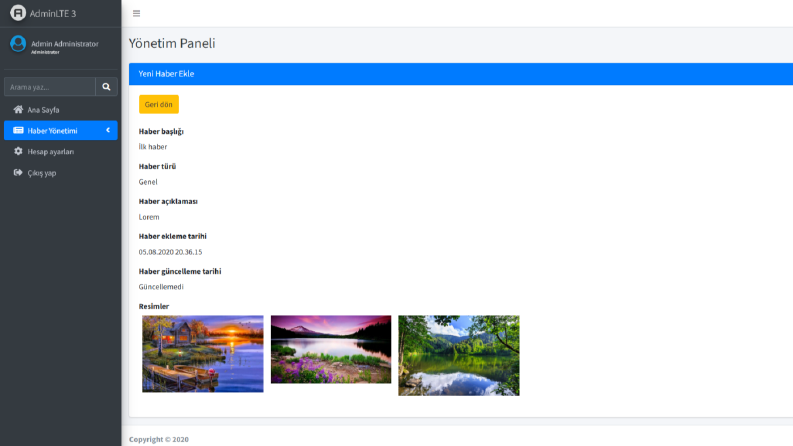Click the Resimler label
This screenshot has height=446, width=793.
tap(154, 306)
